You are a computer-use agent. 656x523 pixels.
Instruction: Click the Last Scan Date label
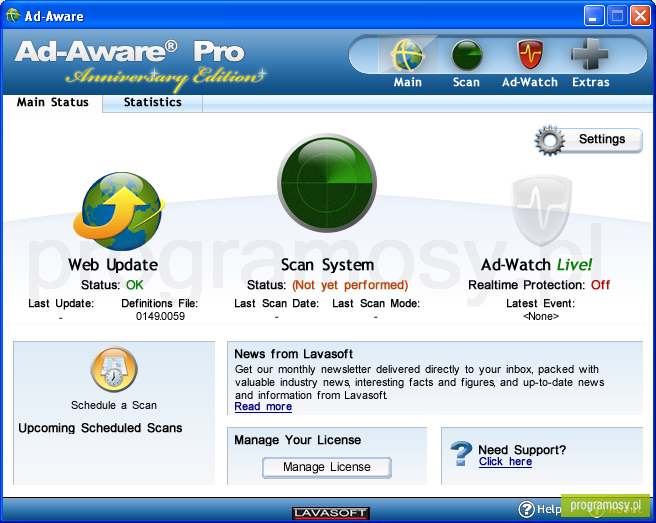coord(277,303)
